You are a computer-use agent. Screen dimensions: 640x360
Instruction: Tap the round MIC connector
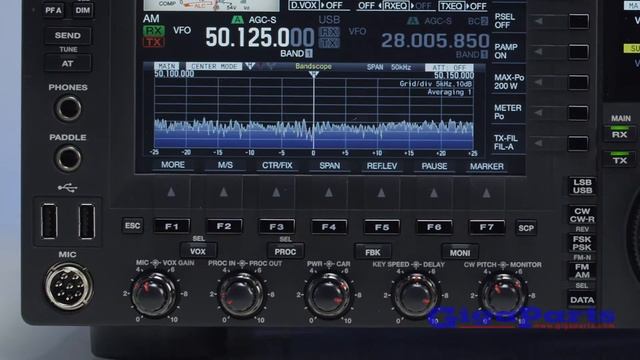69,287
